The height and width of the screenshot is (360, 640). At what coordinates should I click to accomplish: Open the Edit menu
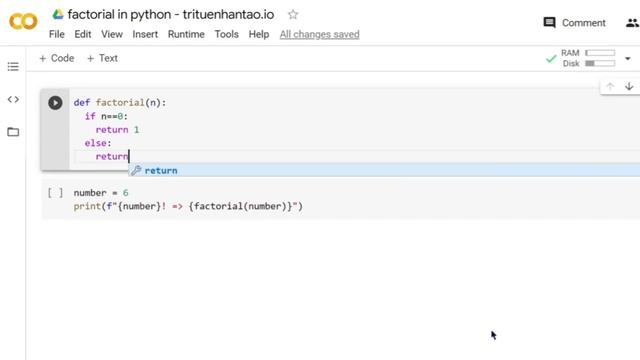(x=82, y=34)
